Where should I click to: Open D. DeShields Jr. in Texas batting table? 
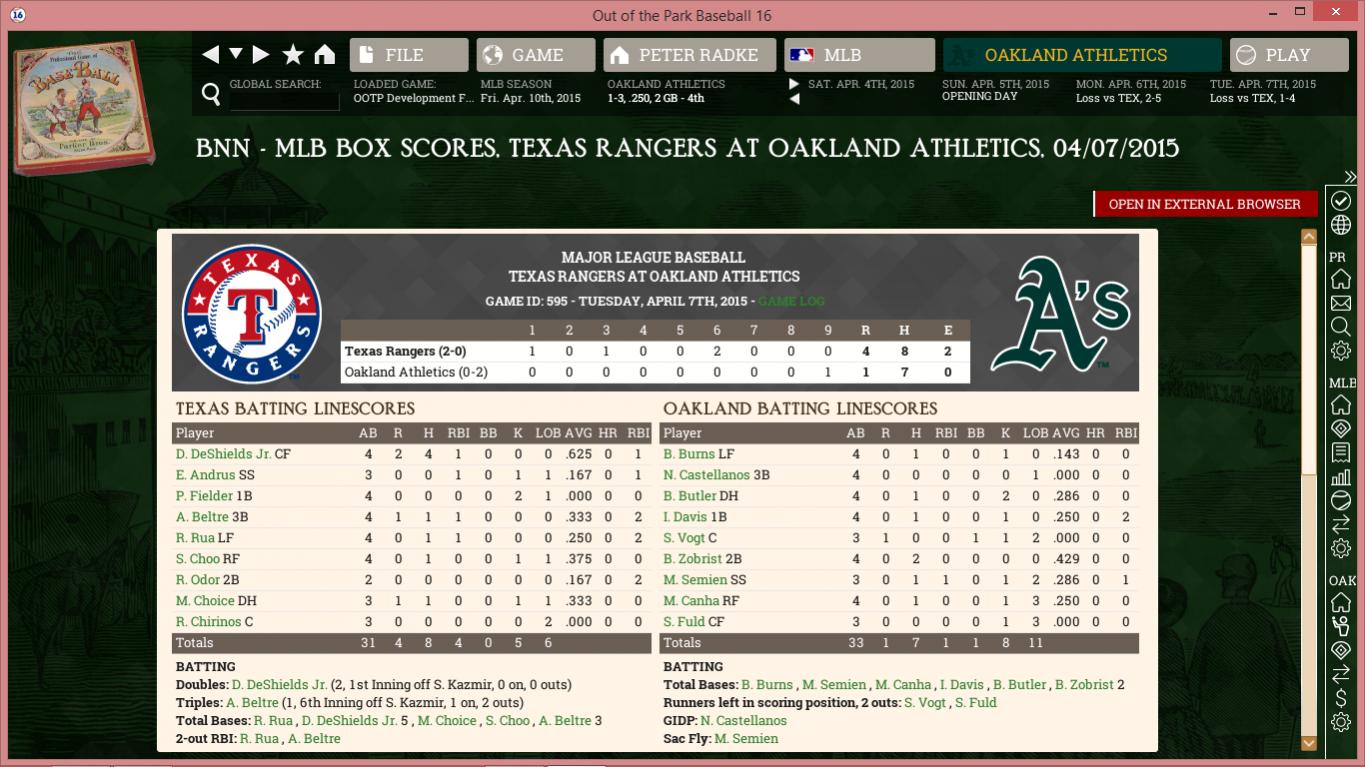point(223,454)
